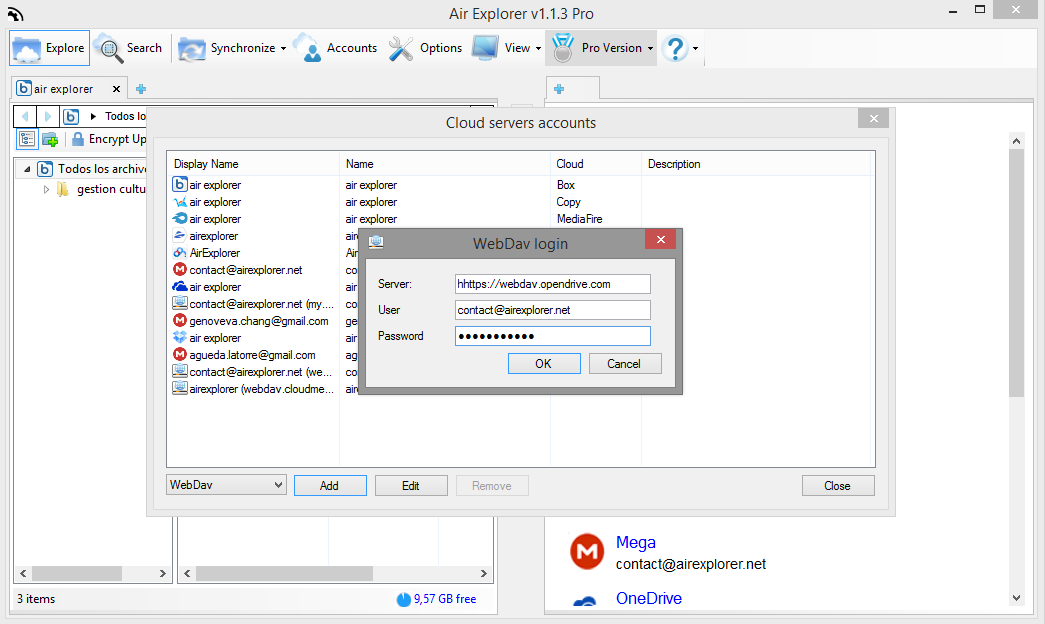
Task: Select the agueda.latorre@gmail.com account row
Action: (253, 355)
